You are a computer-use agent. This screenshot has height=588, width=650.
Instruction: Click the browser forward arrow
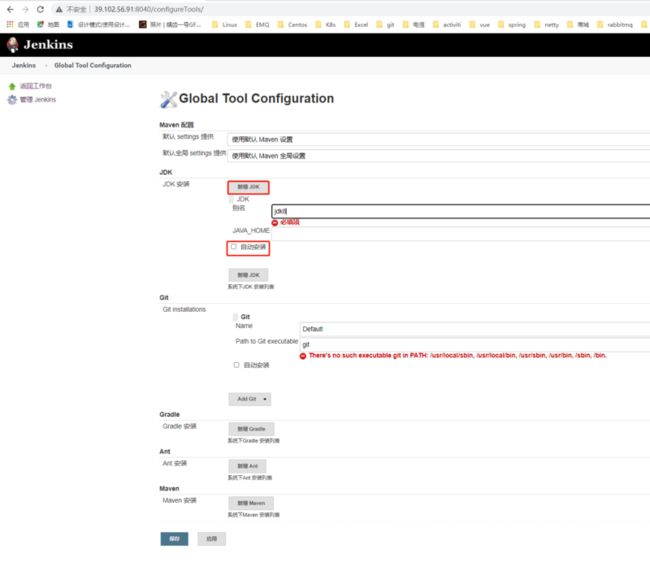click(x=25, y=9)
